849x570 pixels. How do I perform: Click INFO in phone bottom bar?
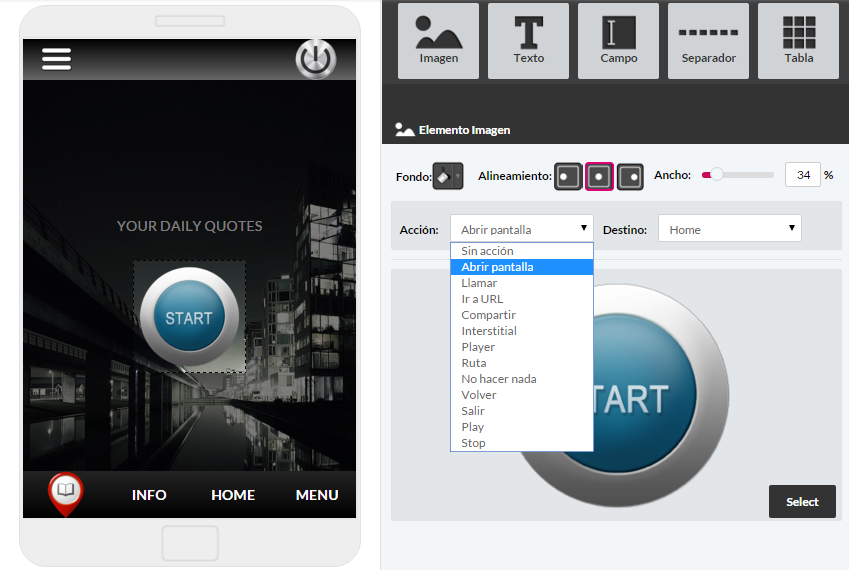pyautogui.click(x=149, y=495)
